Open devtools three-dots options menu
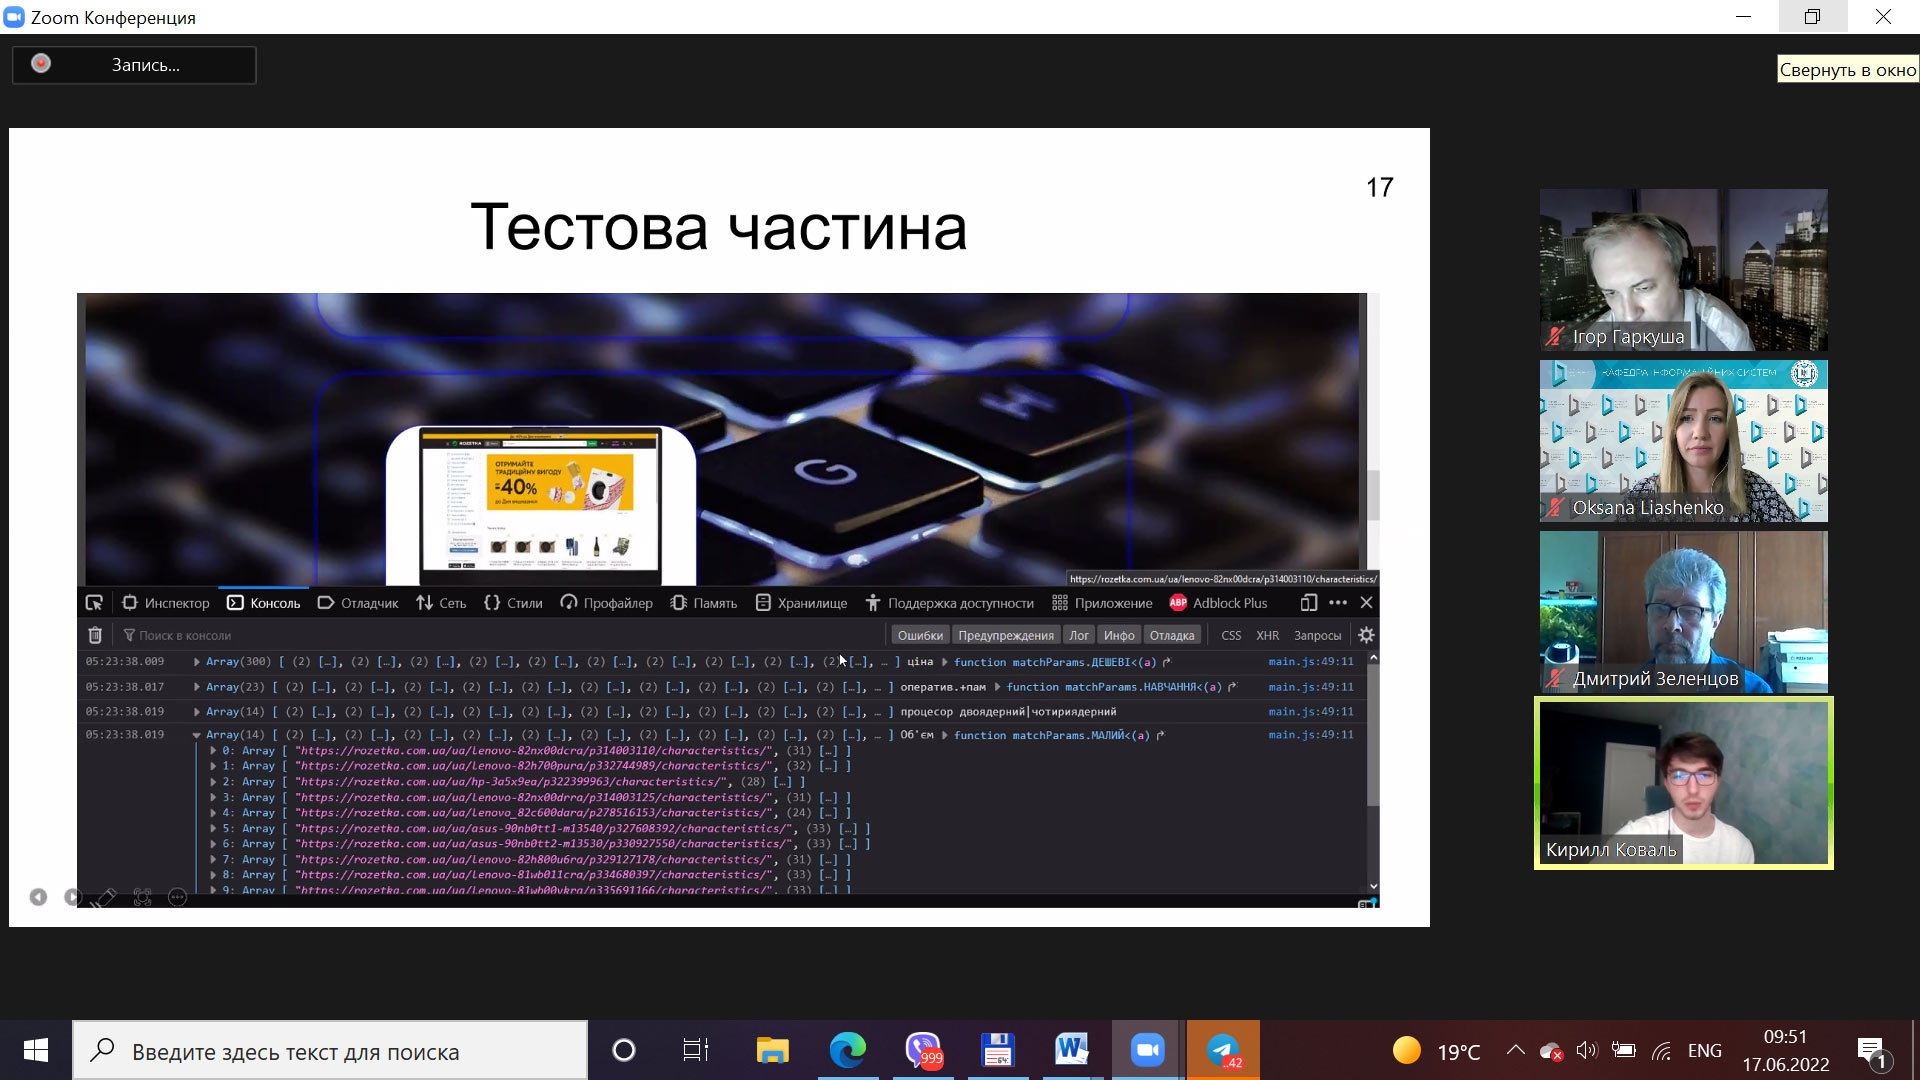The width and height of the screenshot is (1920, 1080). 1338,603
